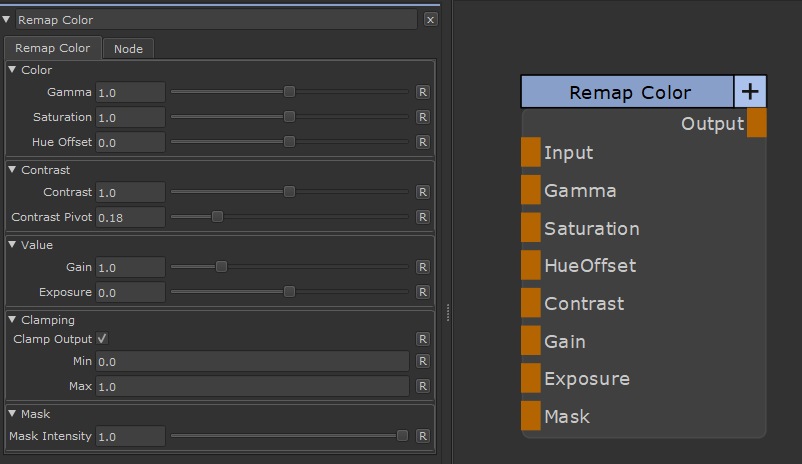Collapse the Color section
Screen dimensions: 802x464
pyautogui.click(x=12, y=70)
